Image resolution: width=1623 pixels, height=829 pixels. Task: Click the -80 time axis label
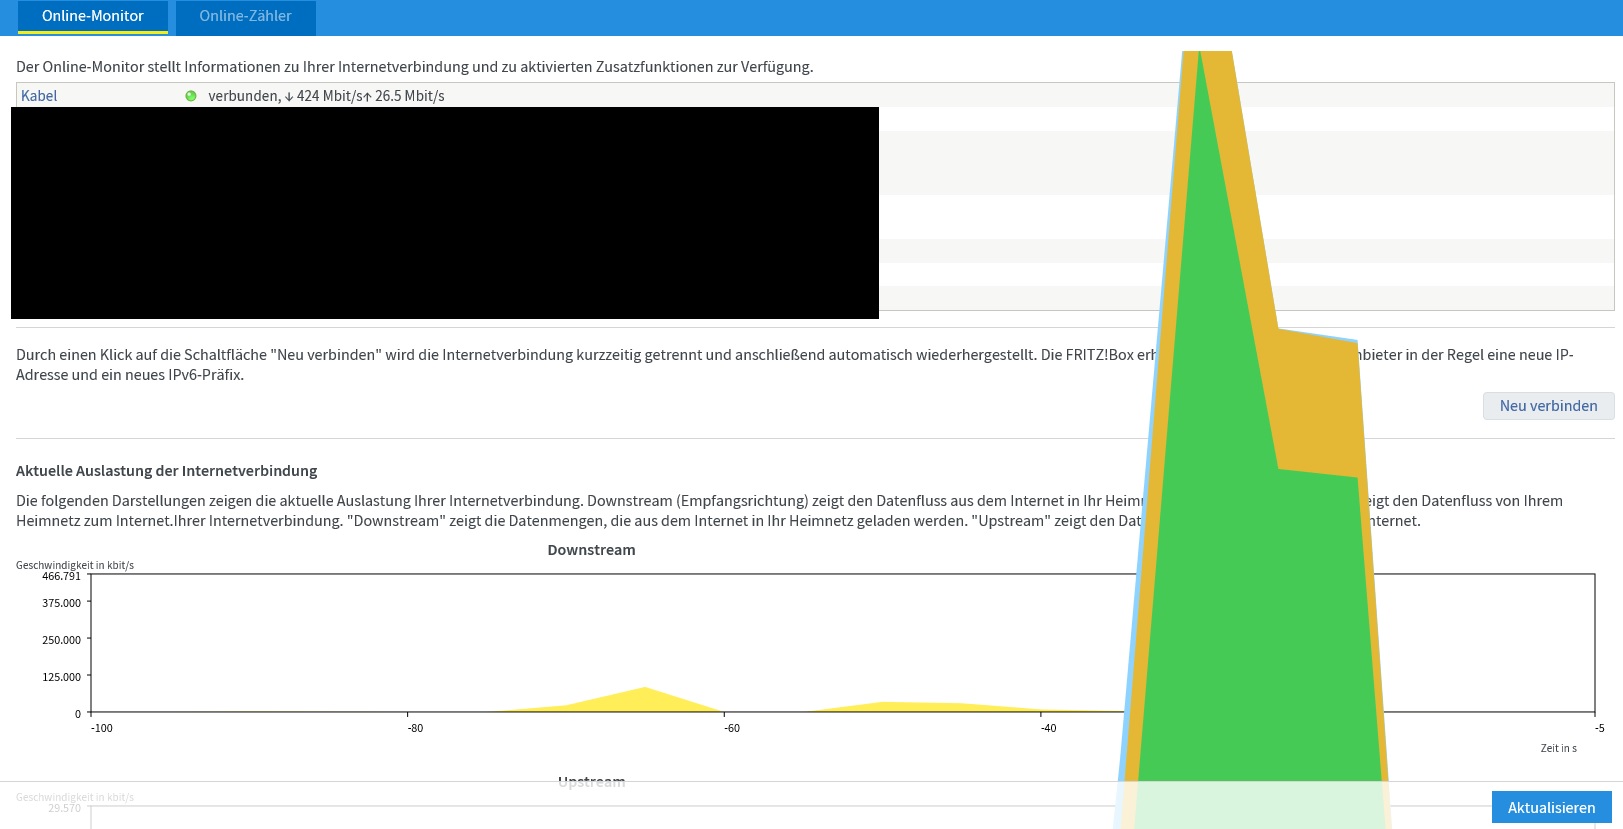pos(415,728)
